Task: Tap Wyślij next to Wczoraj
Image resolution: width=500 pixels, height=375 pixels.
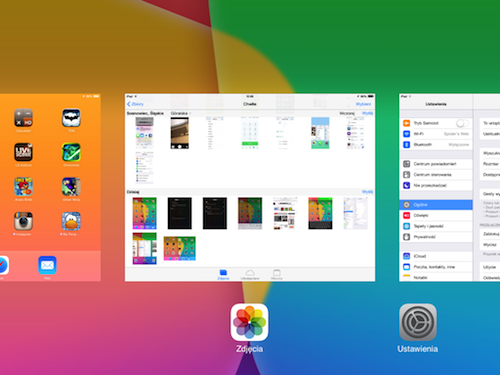Action: click(367, 113)
